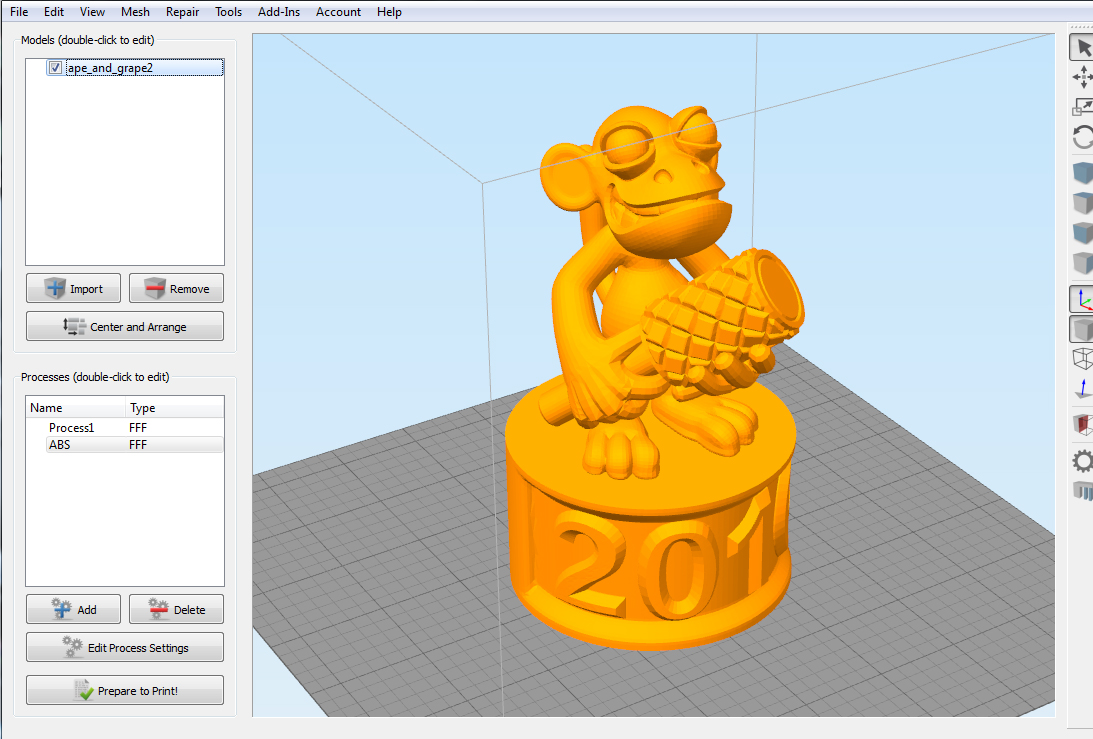Uncheck the ape_and_grape2 model checkbox
Viewport: 1093px width, 739px height.
coord(56,68)
